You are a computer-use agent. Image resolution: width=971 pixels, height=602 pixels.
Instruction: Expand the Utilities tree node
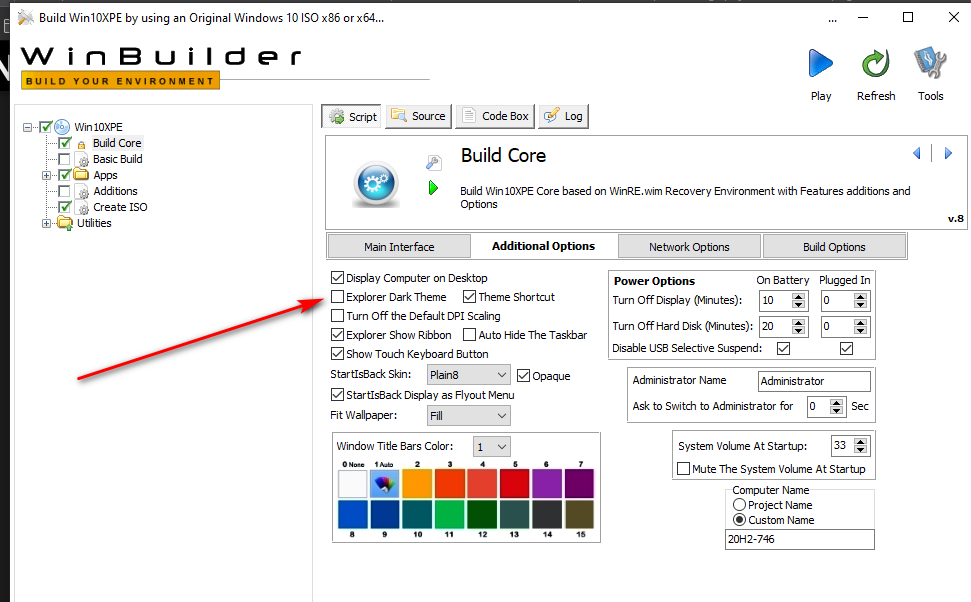[x=46, y=223]
